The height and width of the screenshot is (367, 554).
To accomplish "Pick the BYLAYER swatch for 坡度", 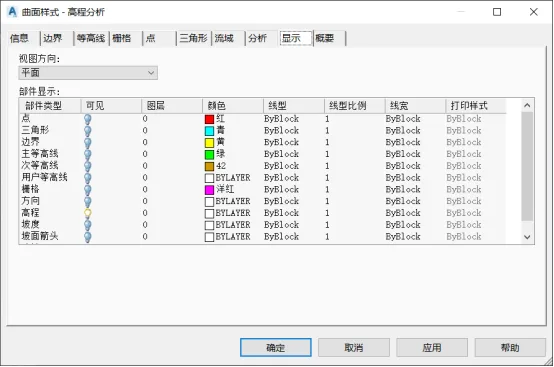I will click(210, 225).
